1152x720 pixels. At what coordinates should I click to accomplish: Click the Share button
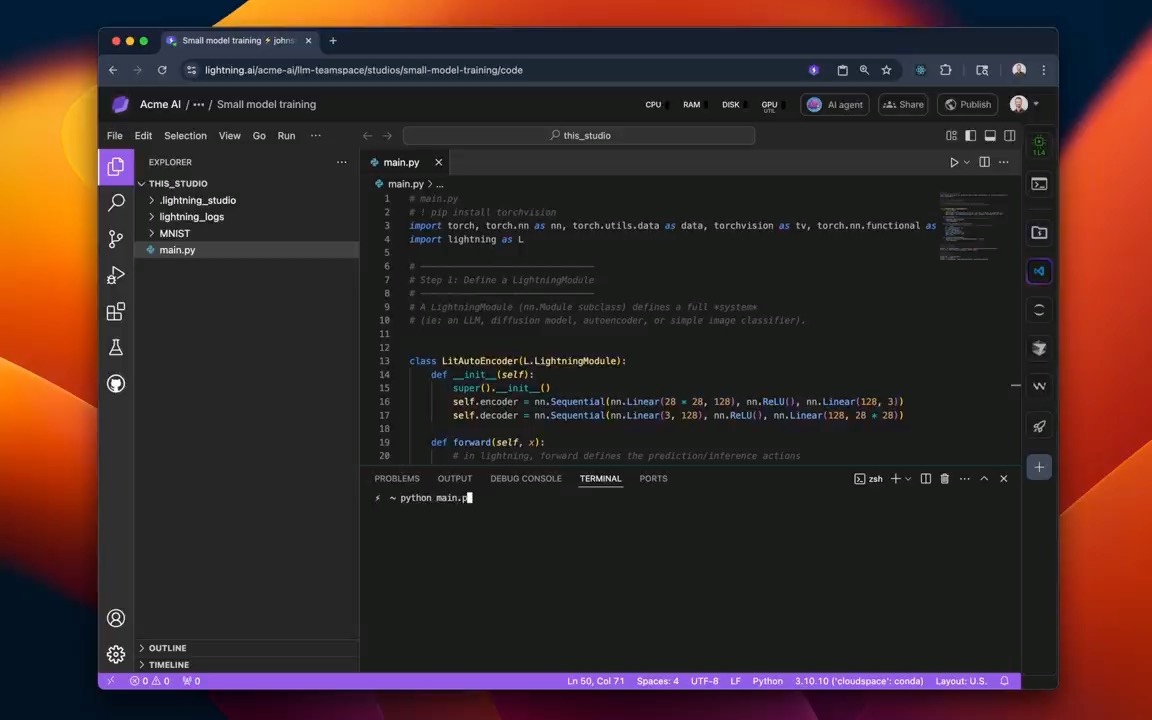pos(903,104)
